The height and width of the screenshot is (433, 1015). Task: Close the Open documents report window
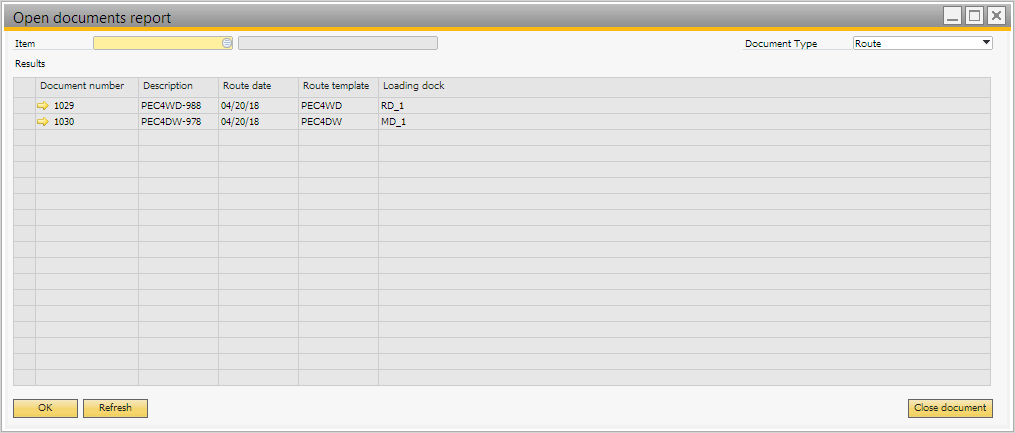tap(996, 16)
